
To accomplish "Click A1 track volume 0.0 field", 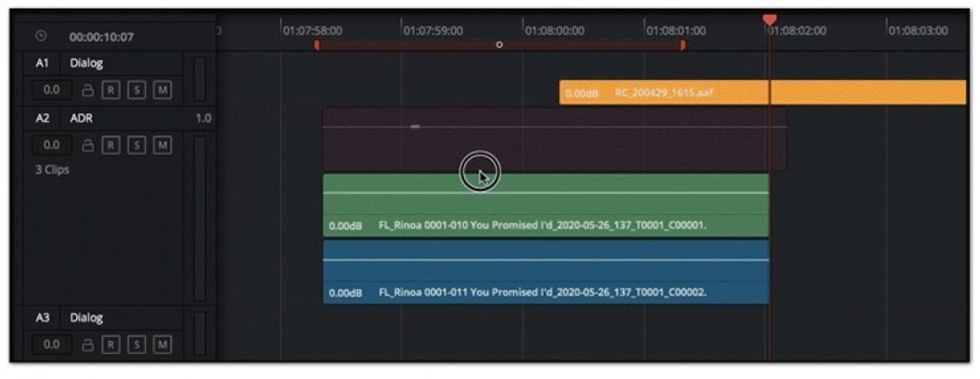I will point(51,90).
